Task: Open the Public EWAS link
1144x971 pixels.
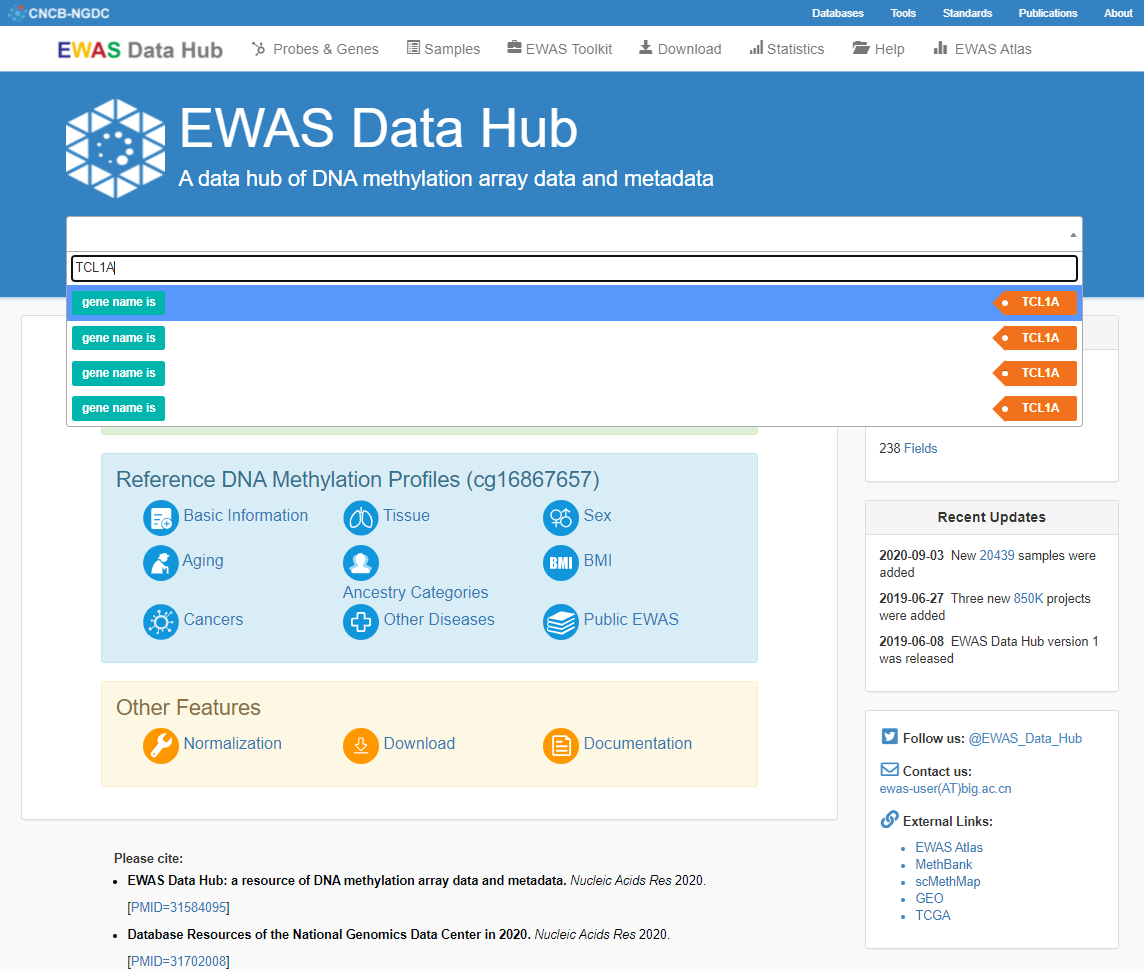Action: (x=631, y=619)
